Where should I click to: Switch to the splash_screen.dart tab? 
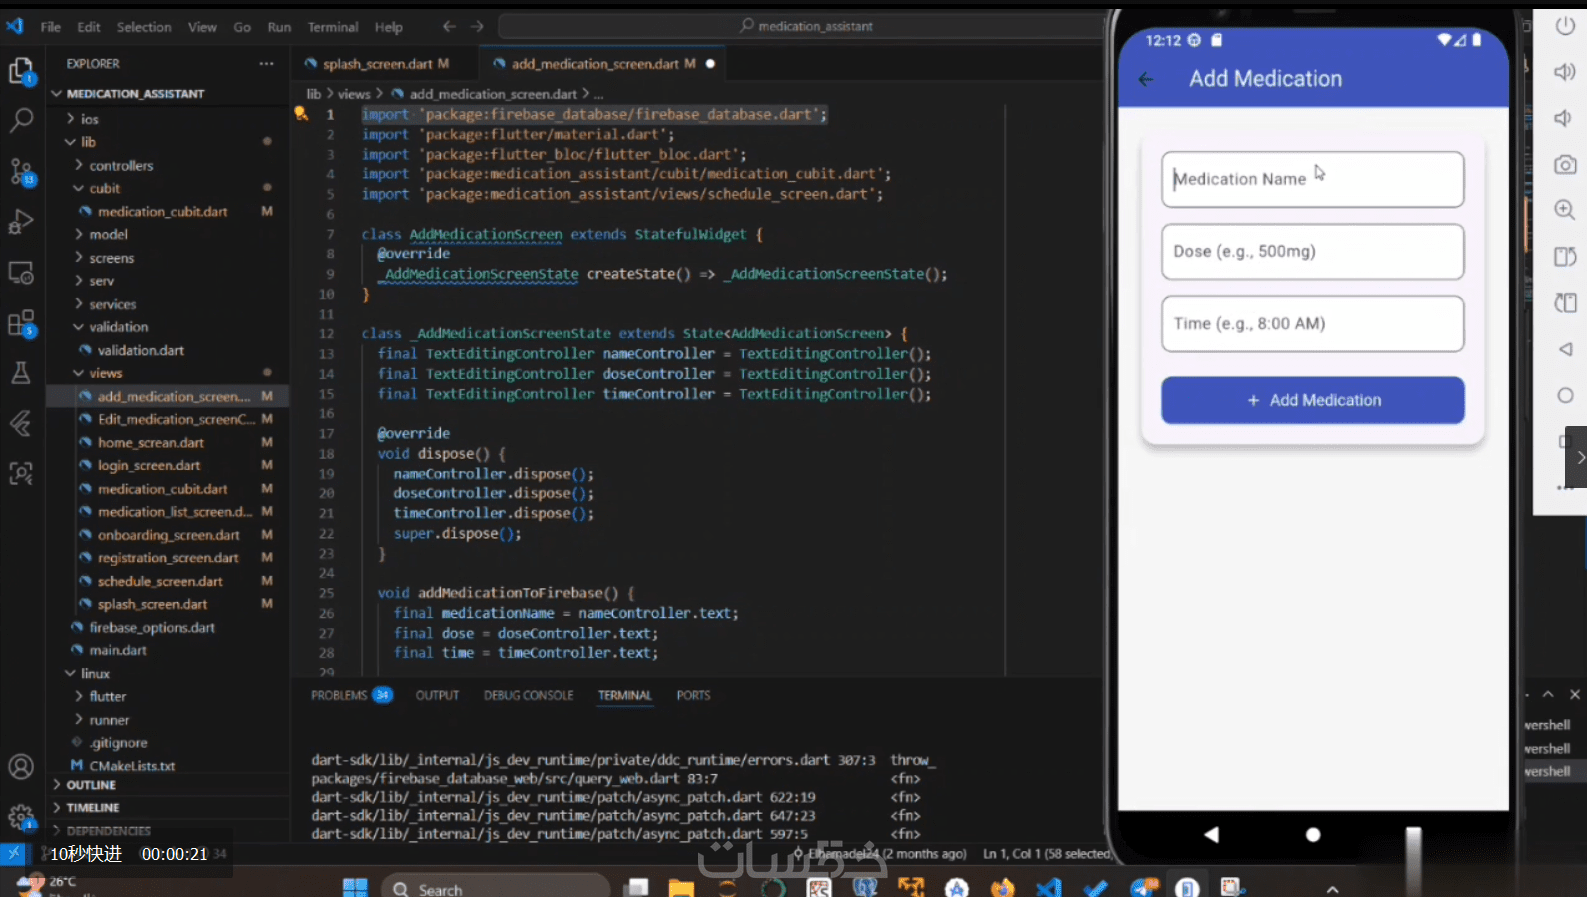pos(377,64)
